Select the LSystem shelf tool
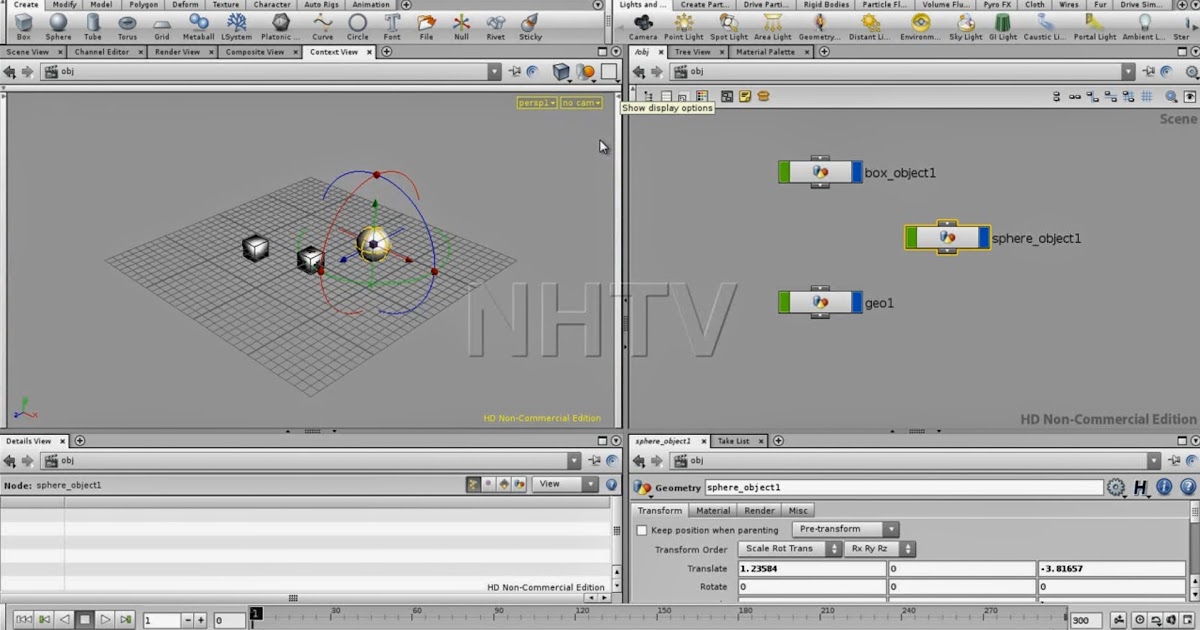This screenshot has height=630, width=1200. (x=236, y=22)
